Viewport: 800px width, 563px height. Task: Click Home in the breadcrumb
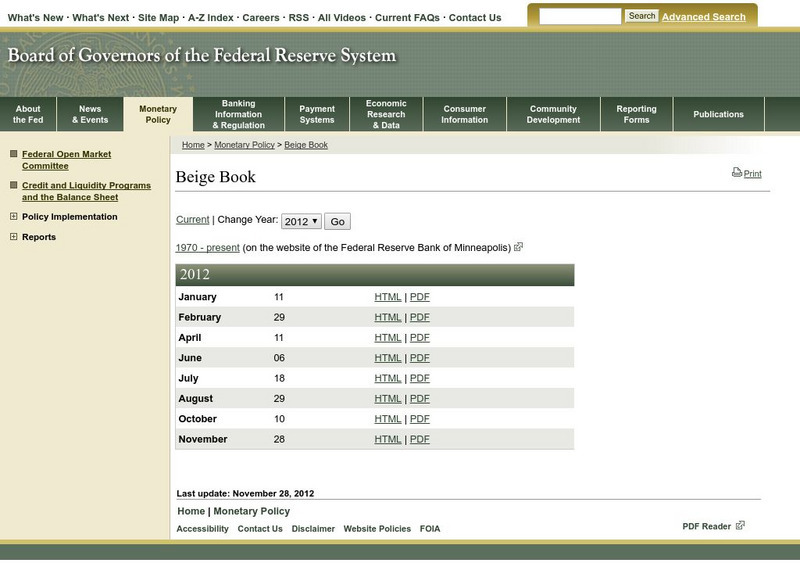click(x=193, y=145)
